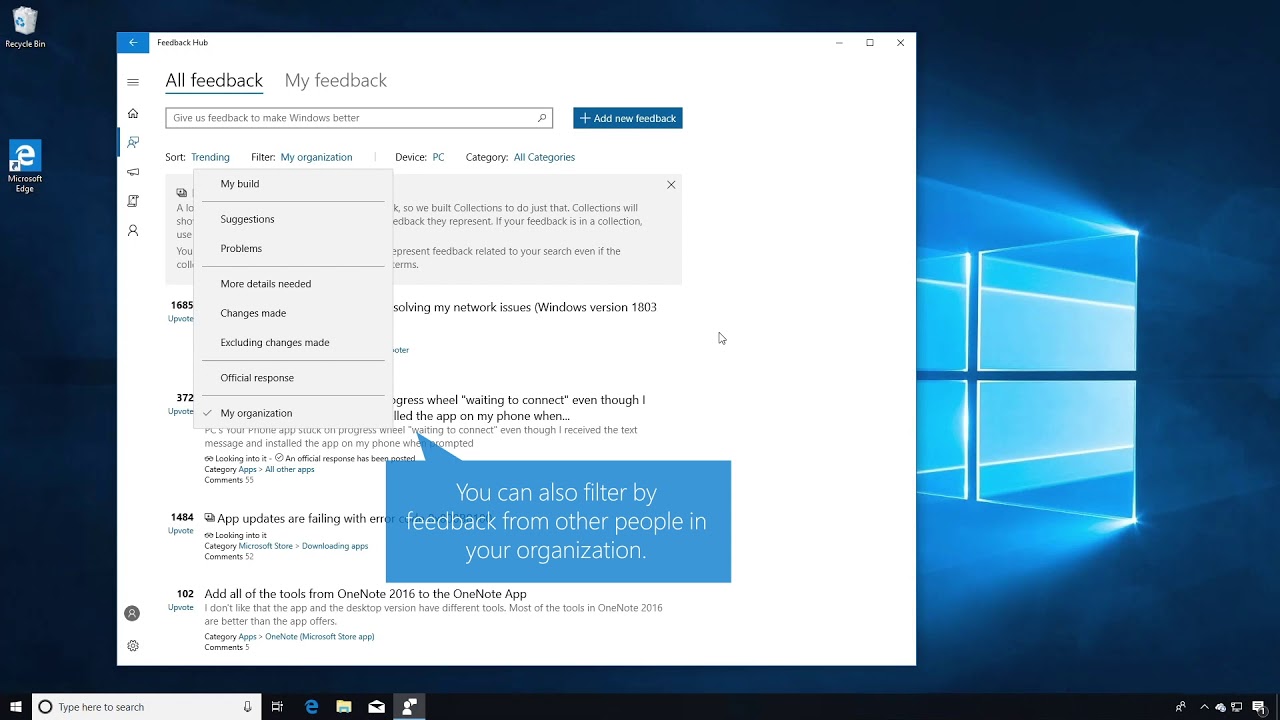Click the OneDrive cloud tray icon
Viewport: 1280px width, 720px height.
[x=1221, y=707]
